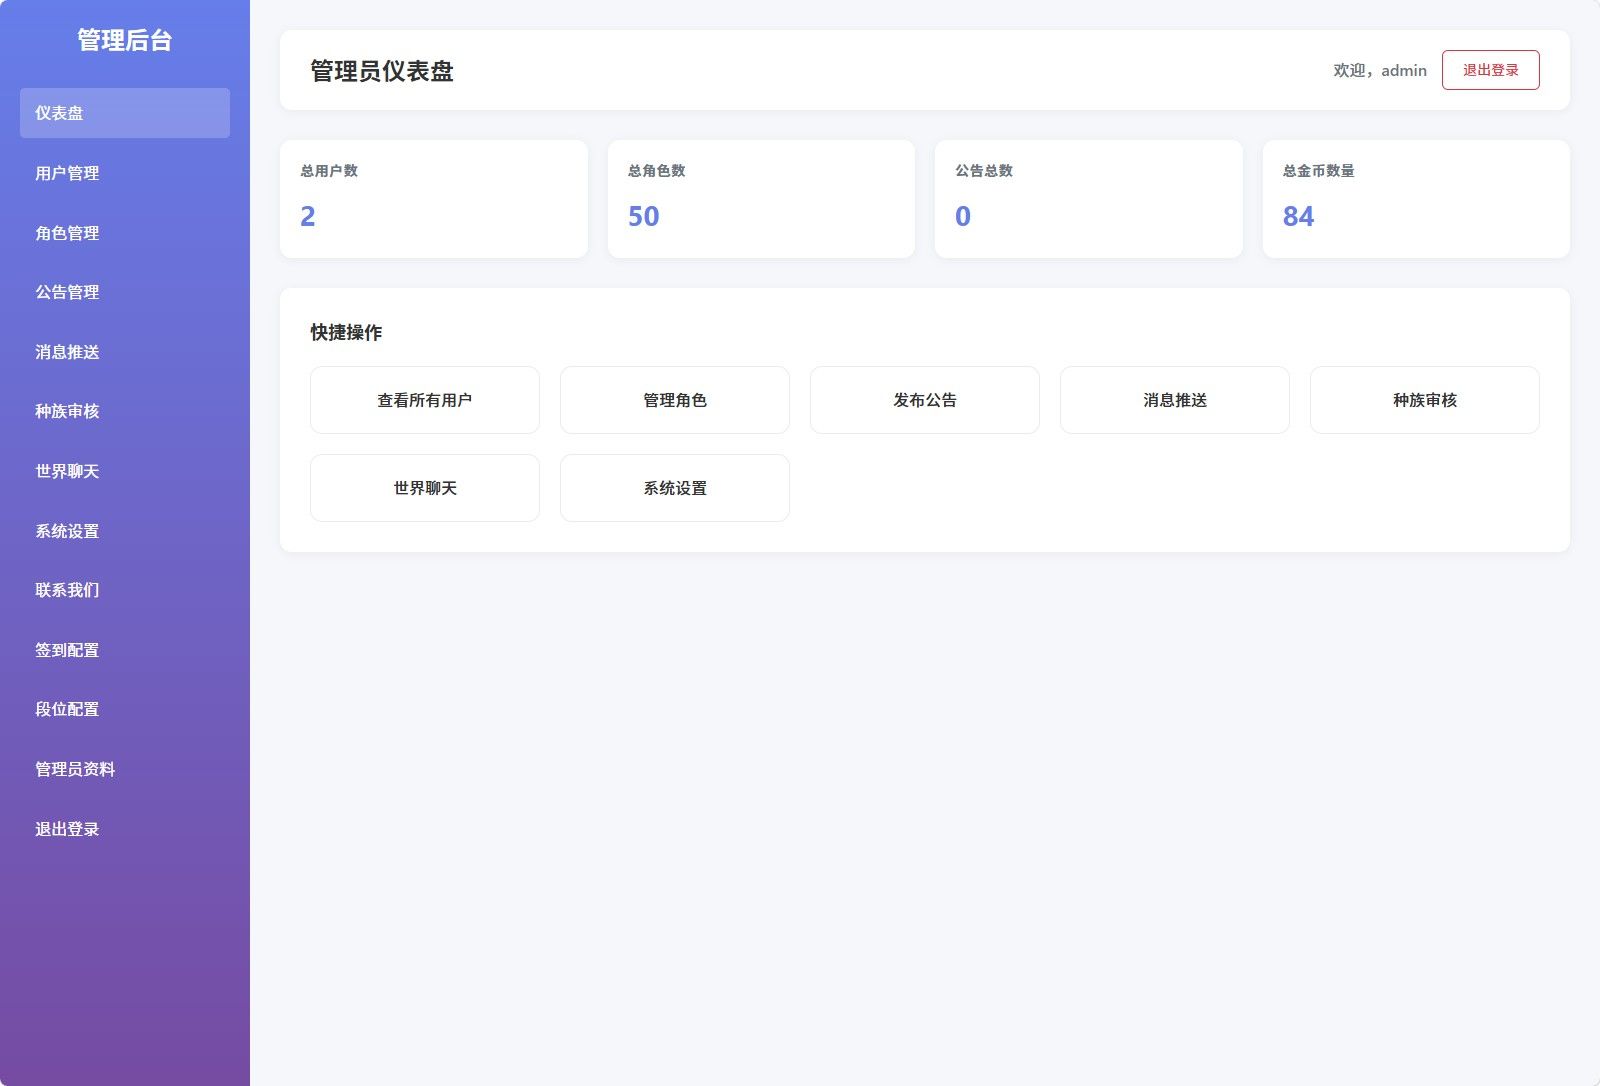
Task: Navigate to 种族审核 via the sidebar
Action: point(66,411)
